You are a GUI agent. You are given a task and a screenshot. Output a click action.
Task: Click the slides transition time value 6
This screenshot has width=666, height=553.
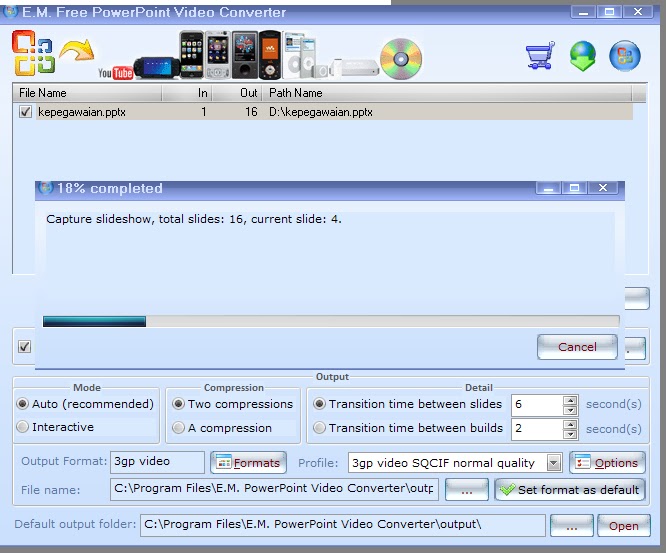click(x=537, y=405)
